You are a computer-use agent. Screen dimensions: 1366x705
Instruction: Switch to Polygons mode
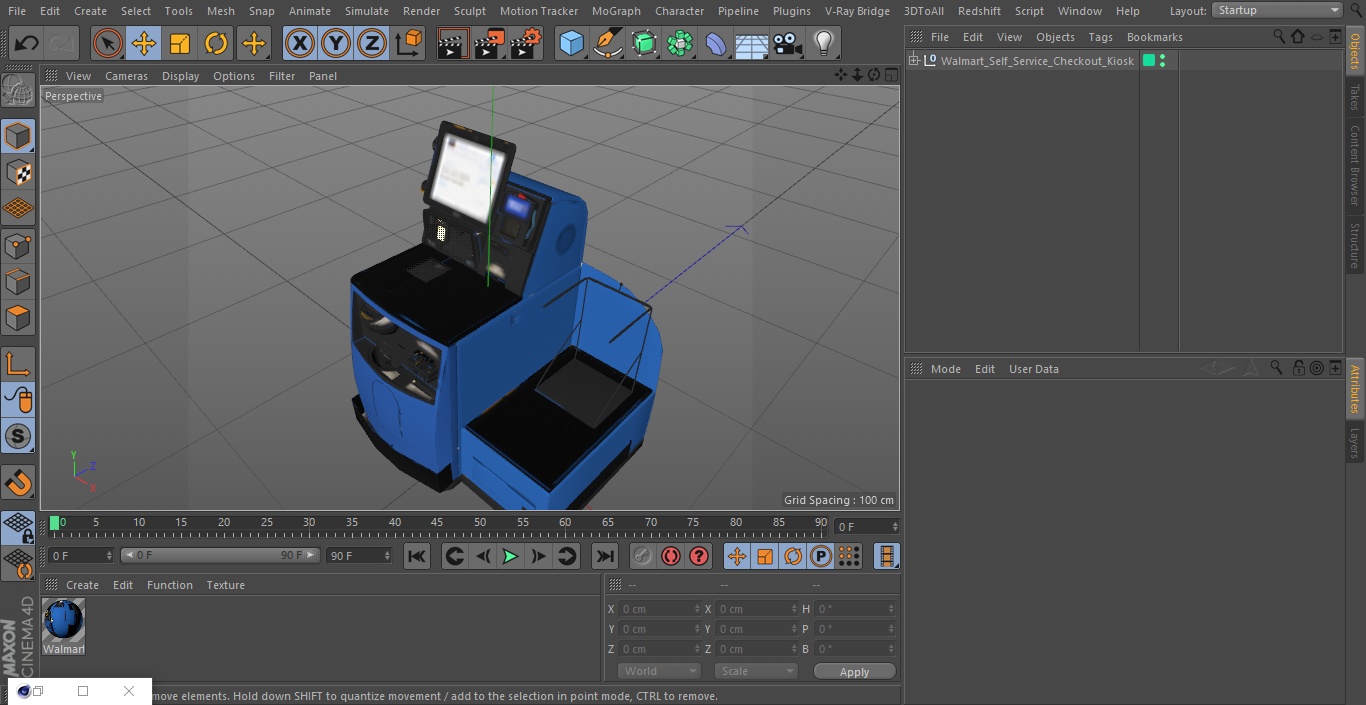pos(18,318)
